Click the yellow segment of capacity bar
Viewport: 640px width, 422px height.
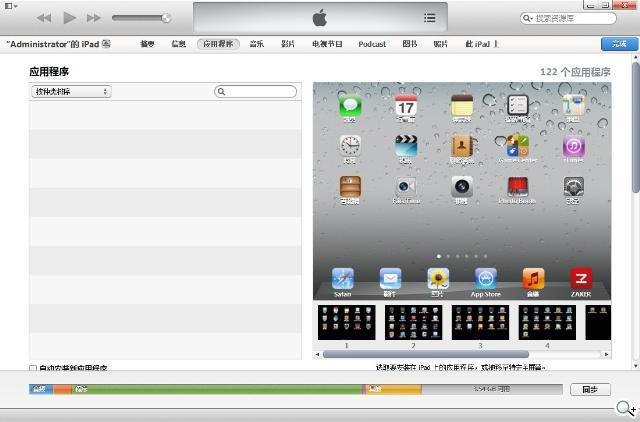tap(394, 389)
